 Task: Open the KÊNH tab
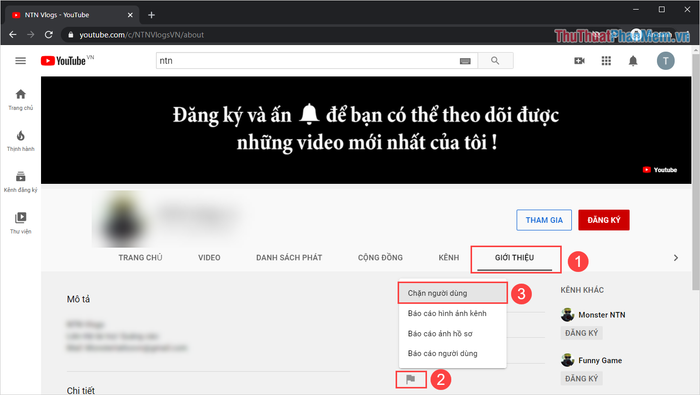coord(449,258)
